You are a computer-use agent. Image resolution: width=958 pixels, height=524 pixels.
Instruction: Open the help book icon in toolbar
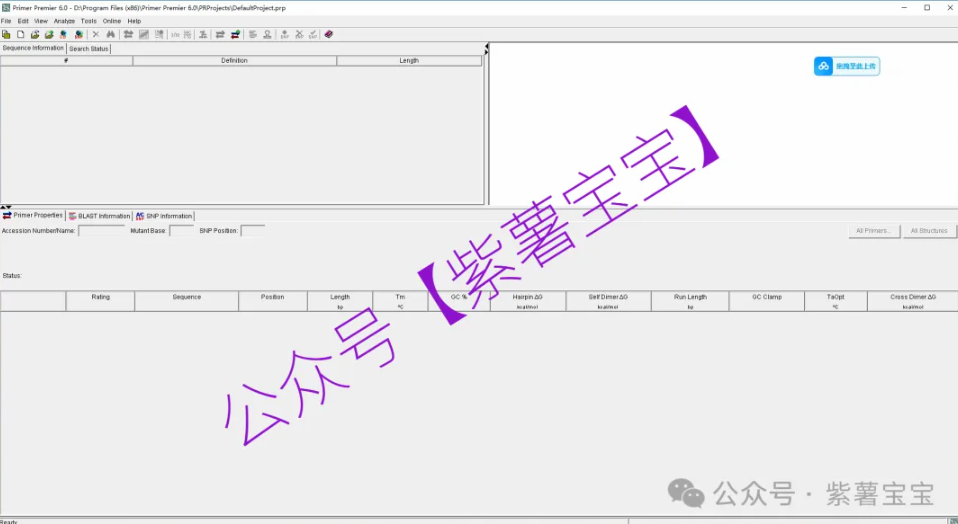pos(329,34)
